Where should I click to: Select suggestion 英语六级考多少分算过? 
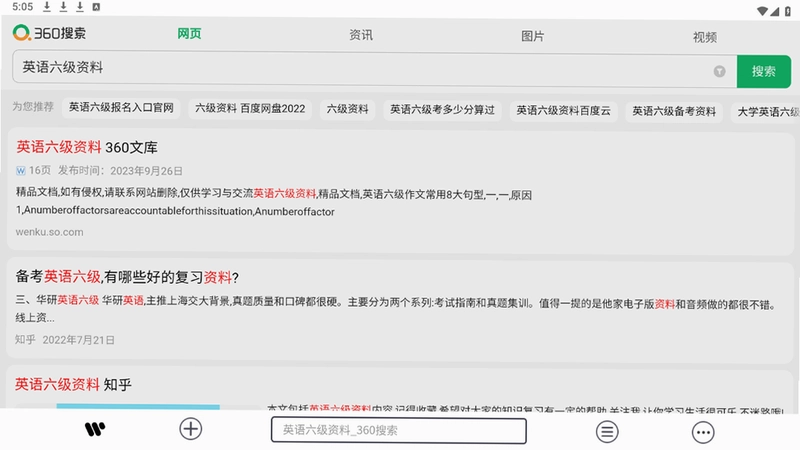tap(442, 110)
